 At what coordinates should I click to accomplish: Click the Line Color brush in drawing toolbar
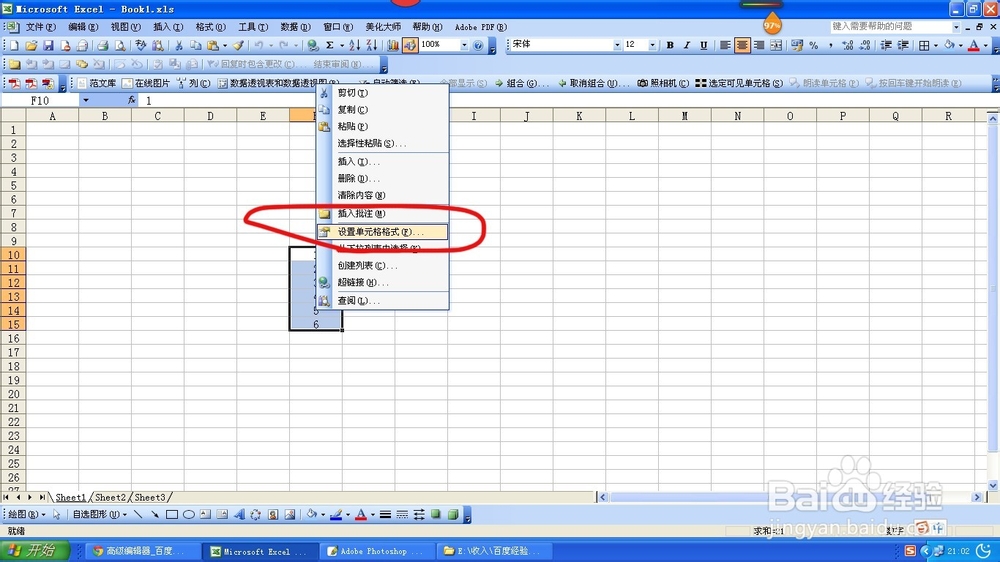coord(336,515)
